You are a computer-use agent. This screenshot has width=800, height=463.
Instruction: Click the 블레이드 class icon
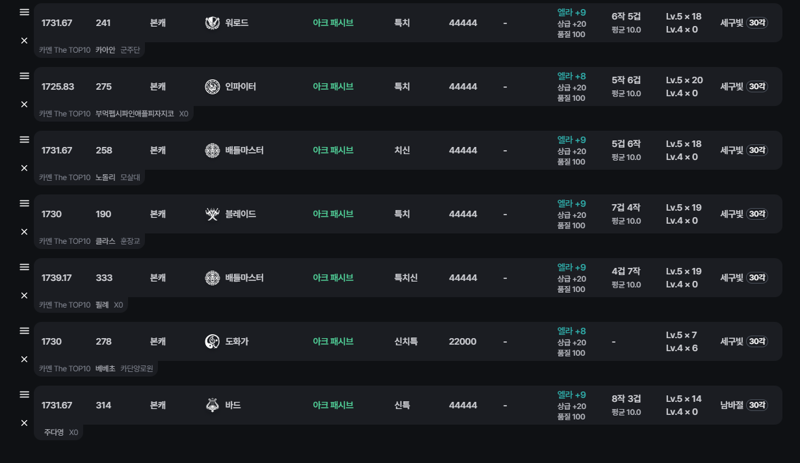click(212, 214)
